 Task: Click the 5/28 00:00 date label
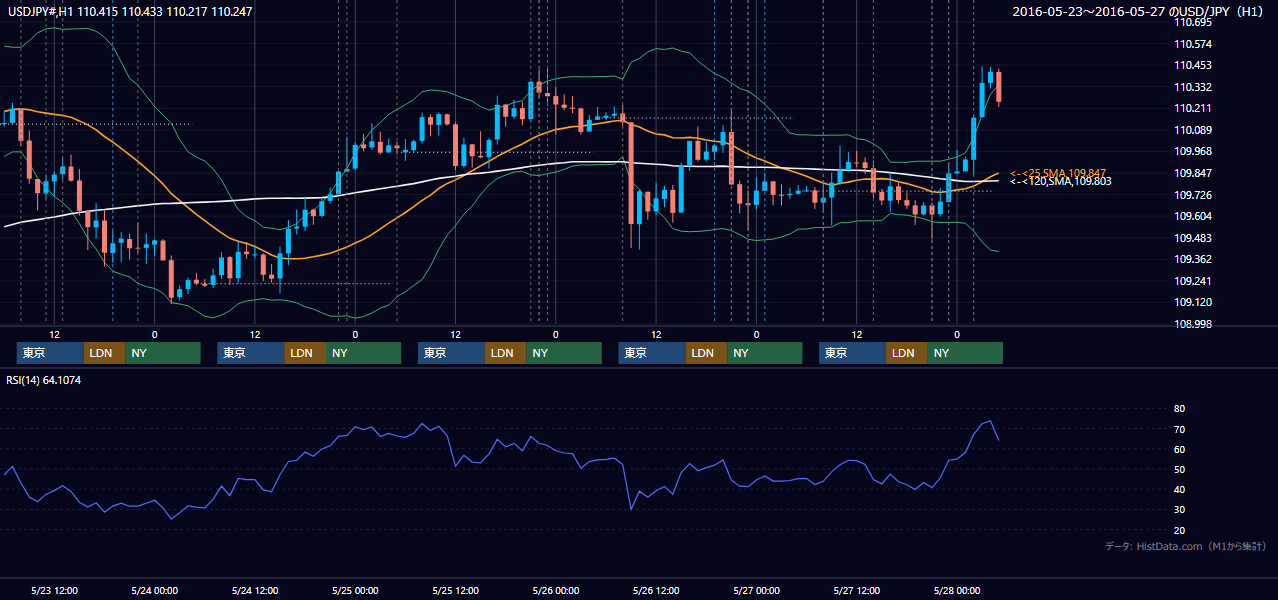point(956,590)
